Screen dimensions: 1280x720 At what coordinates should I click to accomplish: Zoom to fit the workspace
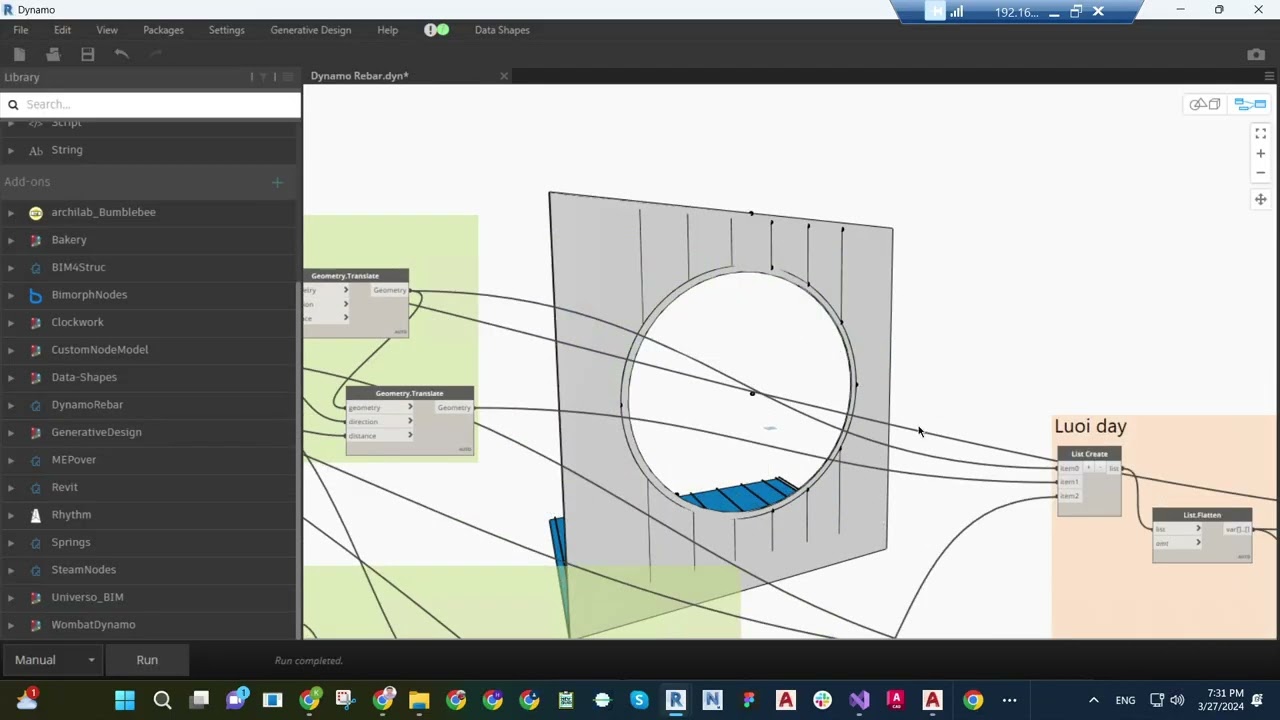coord(1261,134)
